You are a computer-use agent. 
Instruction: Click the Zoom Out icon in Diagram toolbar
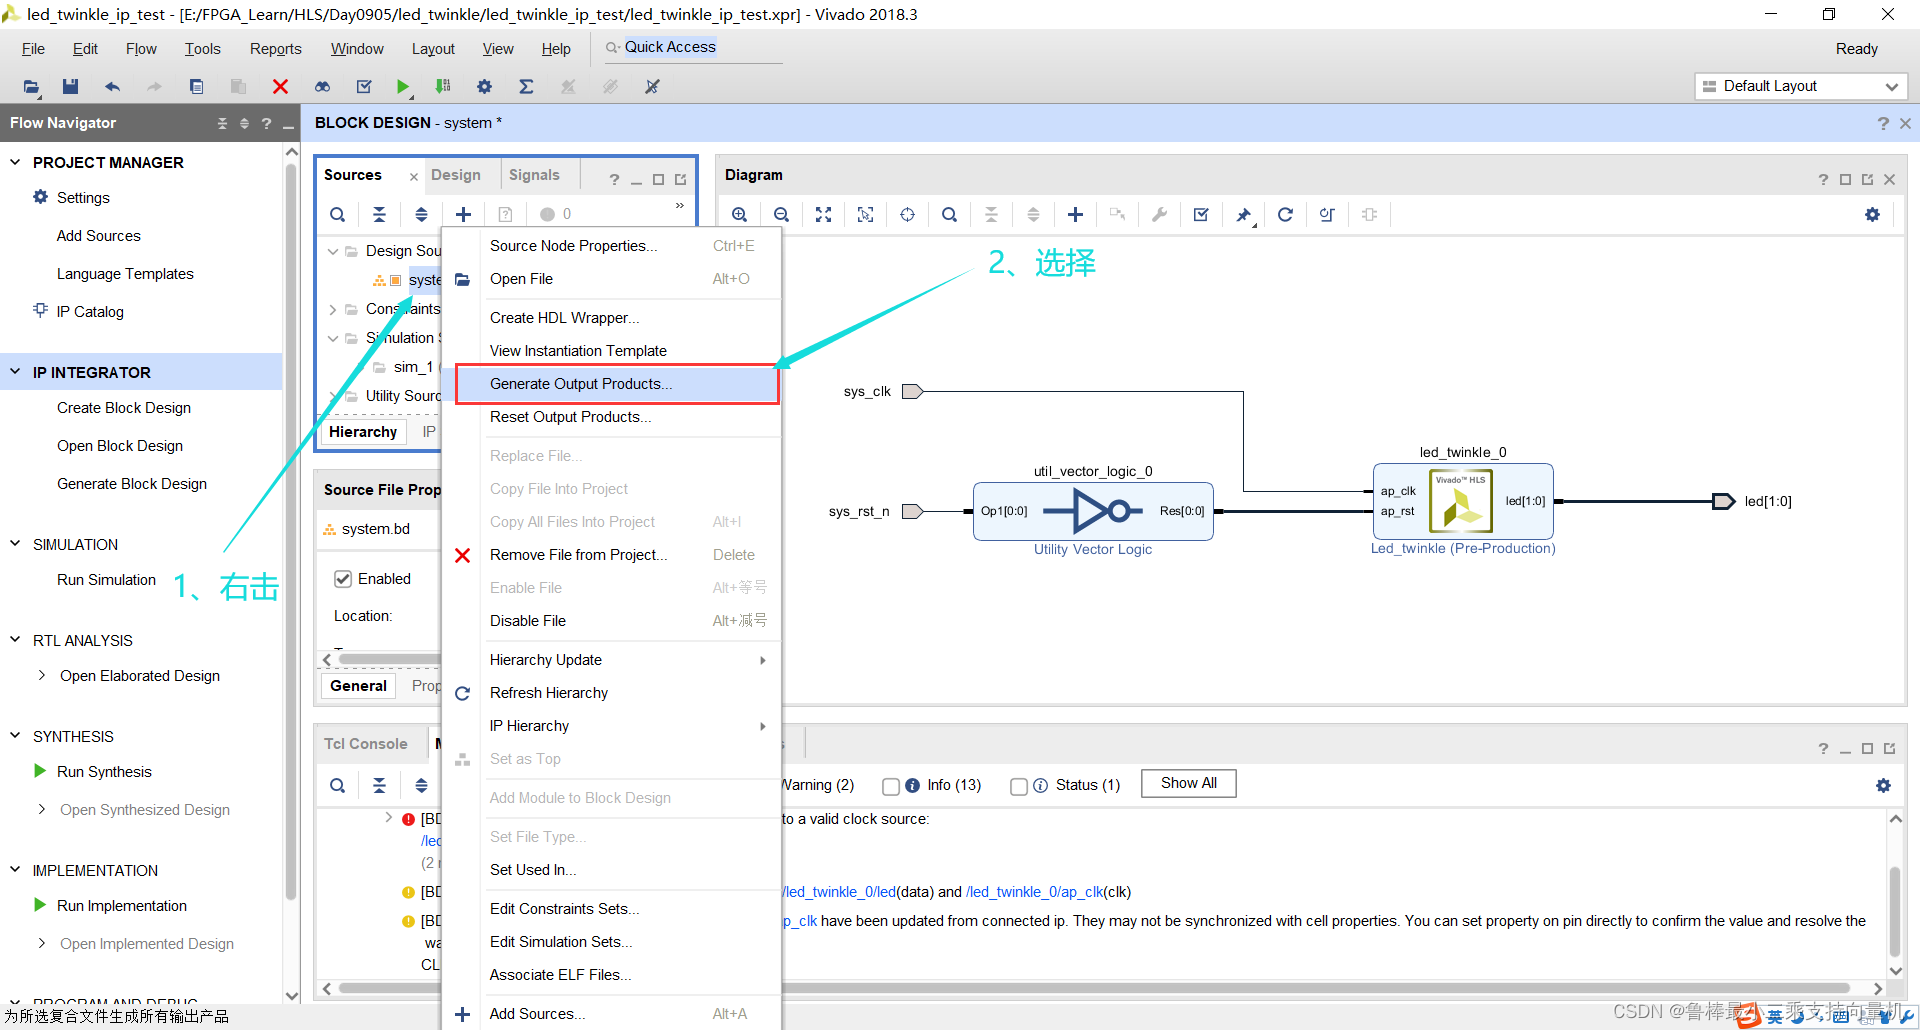pyautogui.click(x=781, y=215)
